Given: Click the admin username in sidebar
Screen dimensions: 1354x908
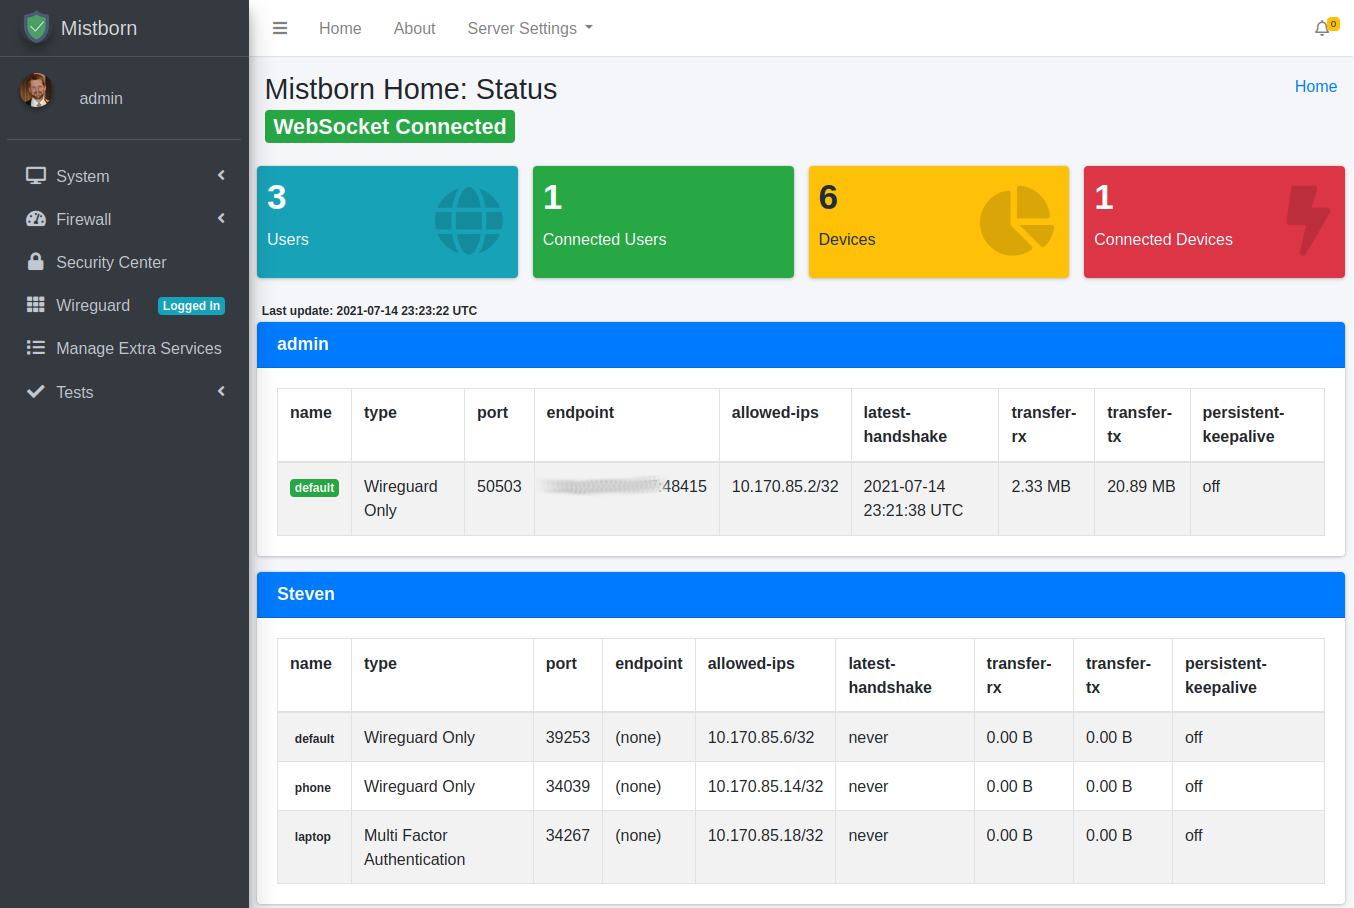Looking at the screenshot, I should 101,98.
